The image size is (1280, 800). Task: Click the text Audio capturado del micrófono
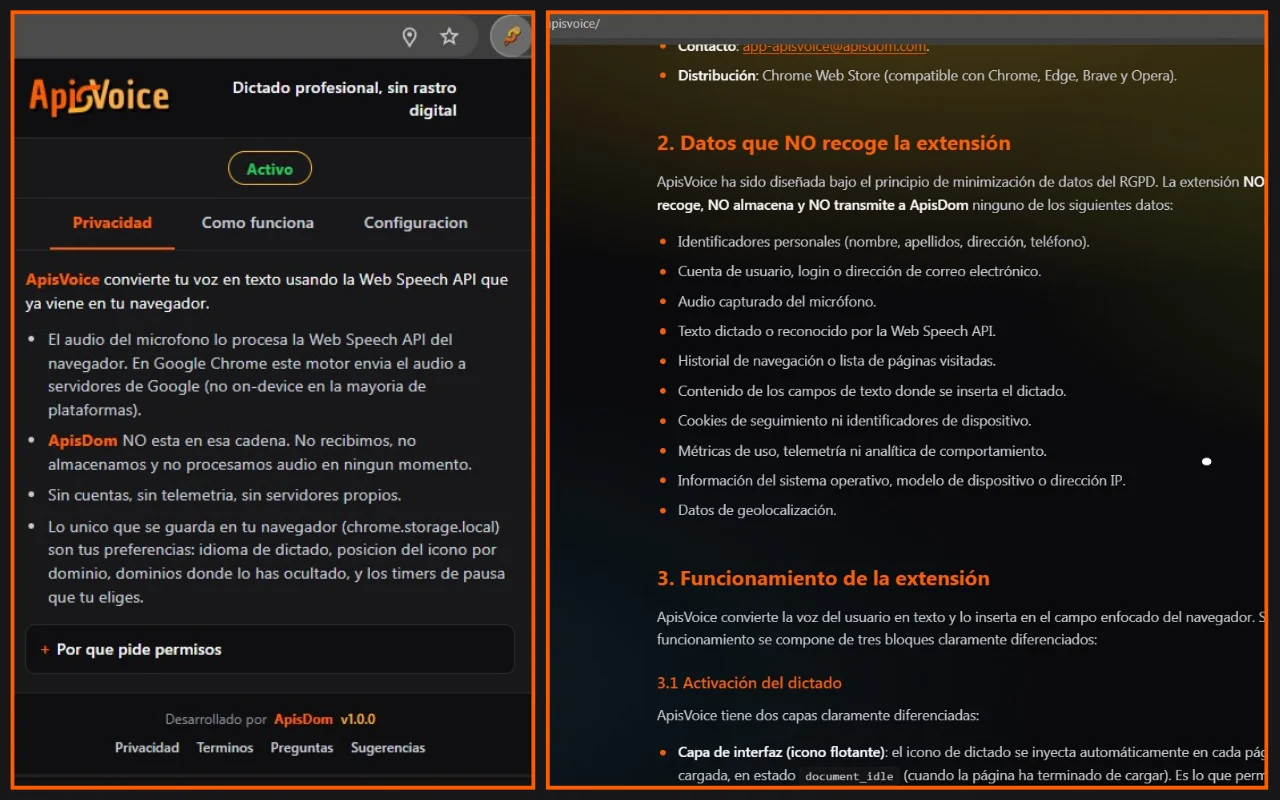777,301
